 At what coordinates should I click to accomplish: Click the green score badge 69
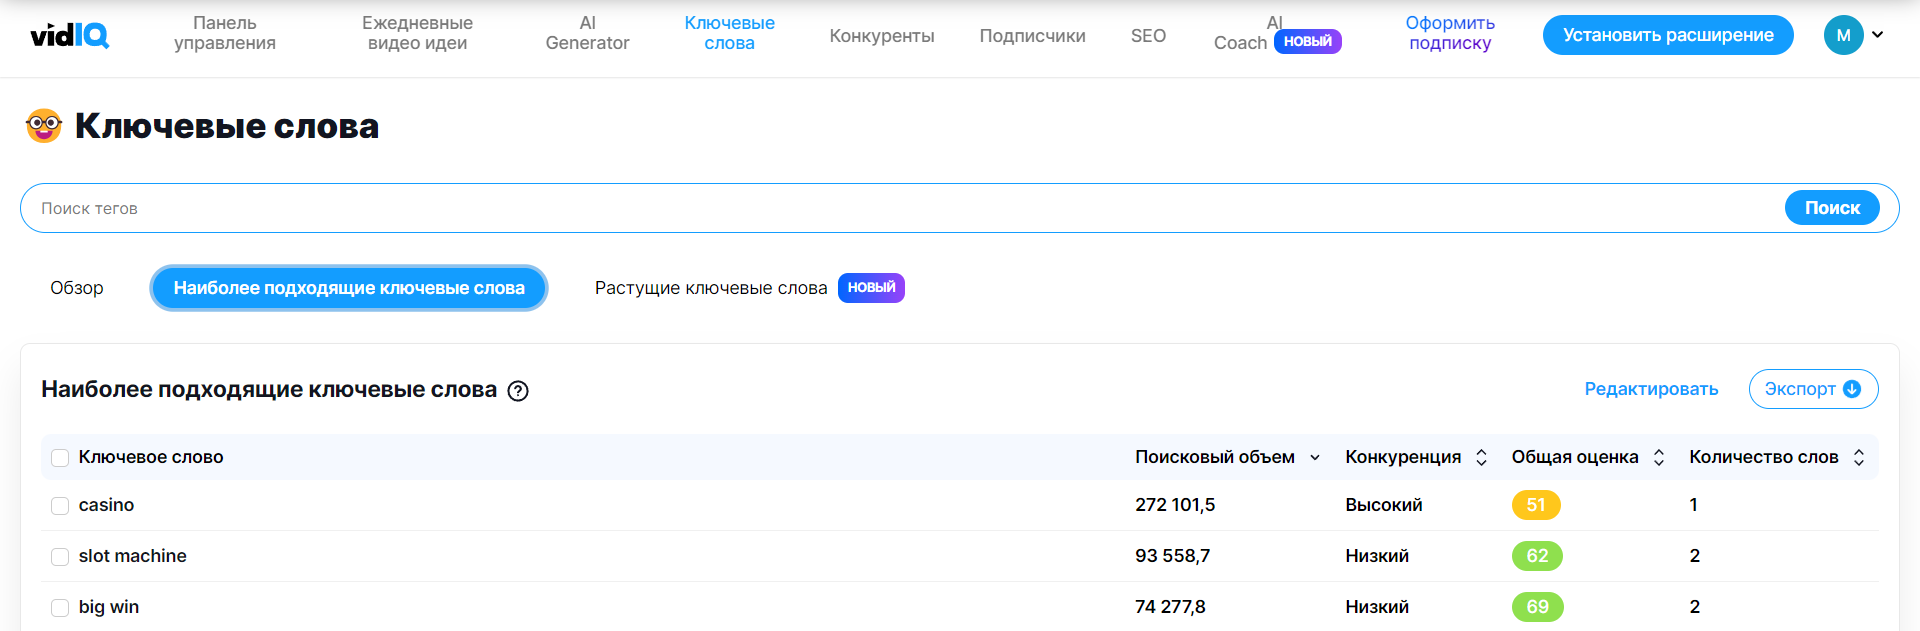click(1537, 607)
